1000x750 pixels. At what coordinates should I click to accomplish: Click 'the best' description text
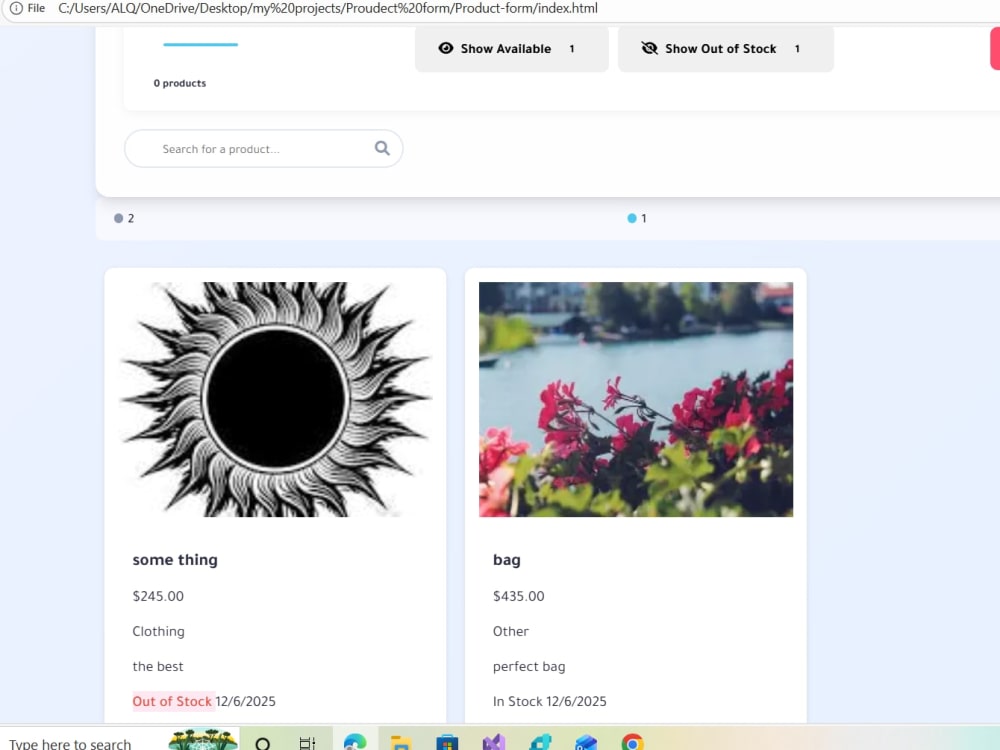[x=158, y=666]
